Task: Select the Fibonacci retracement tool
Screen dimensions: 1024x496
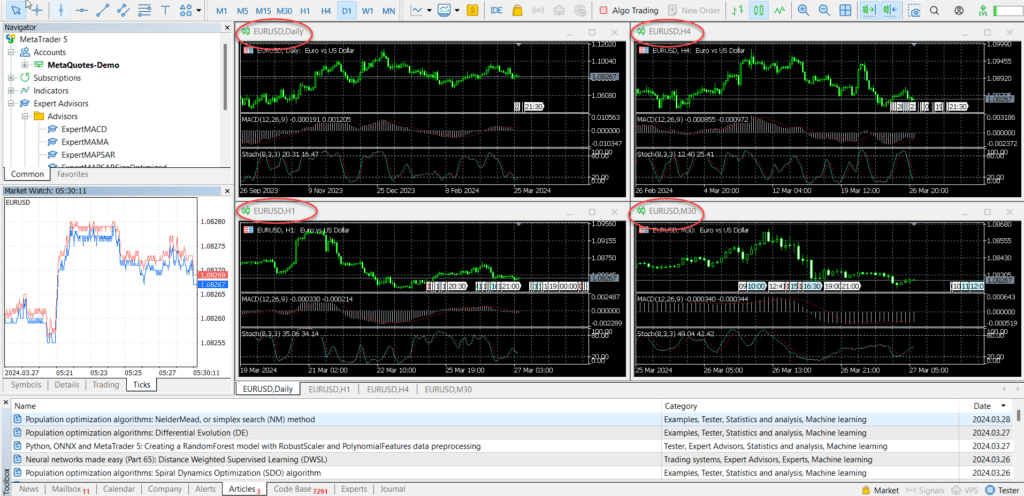Action: (144, 10)
